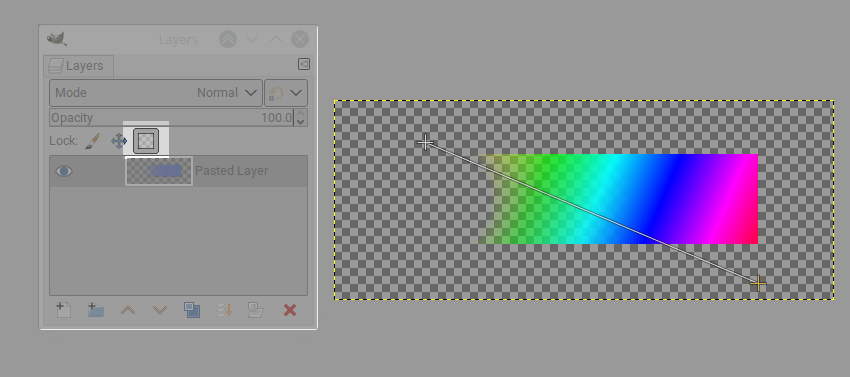Duplicate the layer icon

192,310
